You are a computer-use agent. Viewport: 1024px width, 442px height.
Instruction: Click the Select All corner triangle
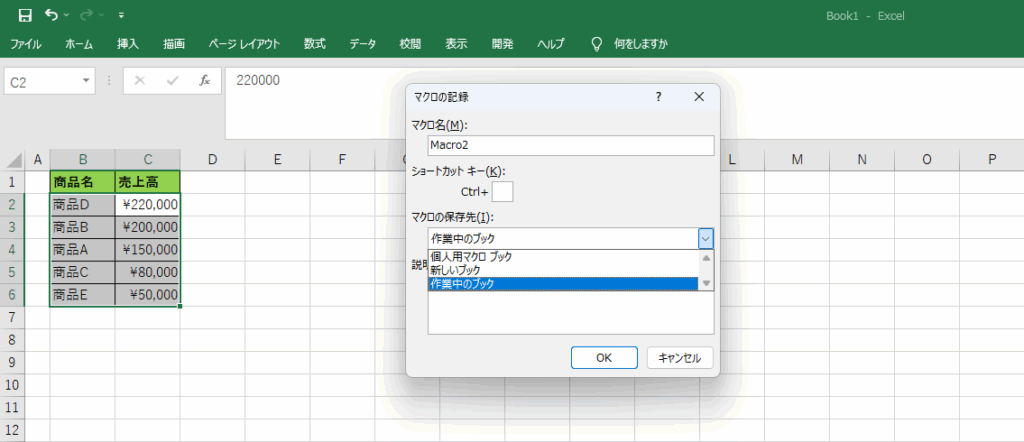pyautogui.click(x=15, y=159)
